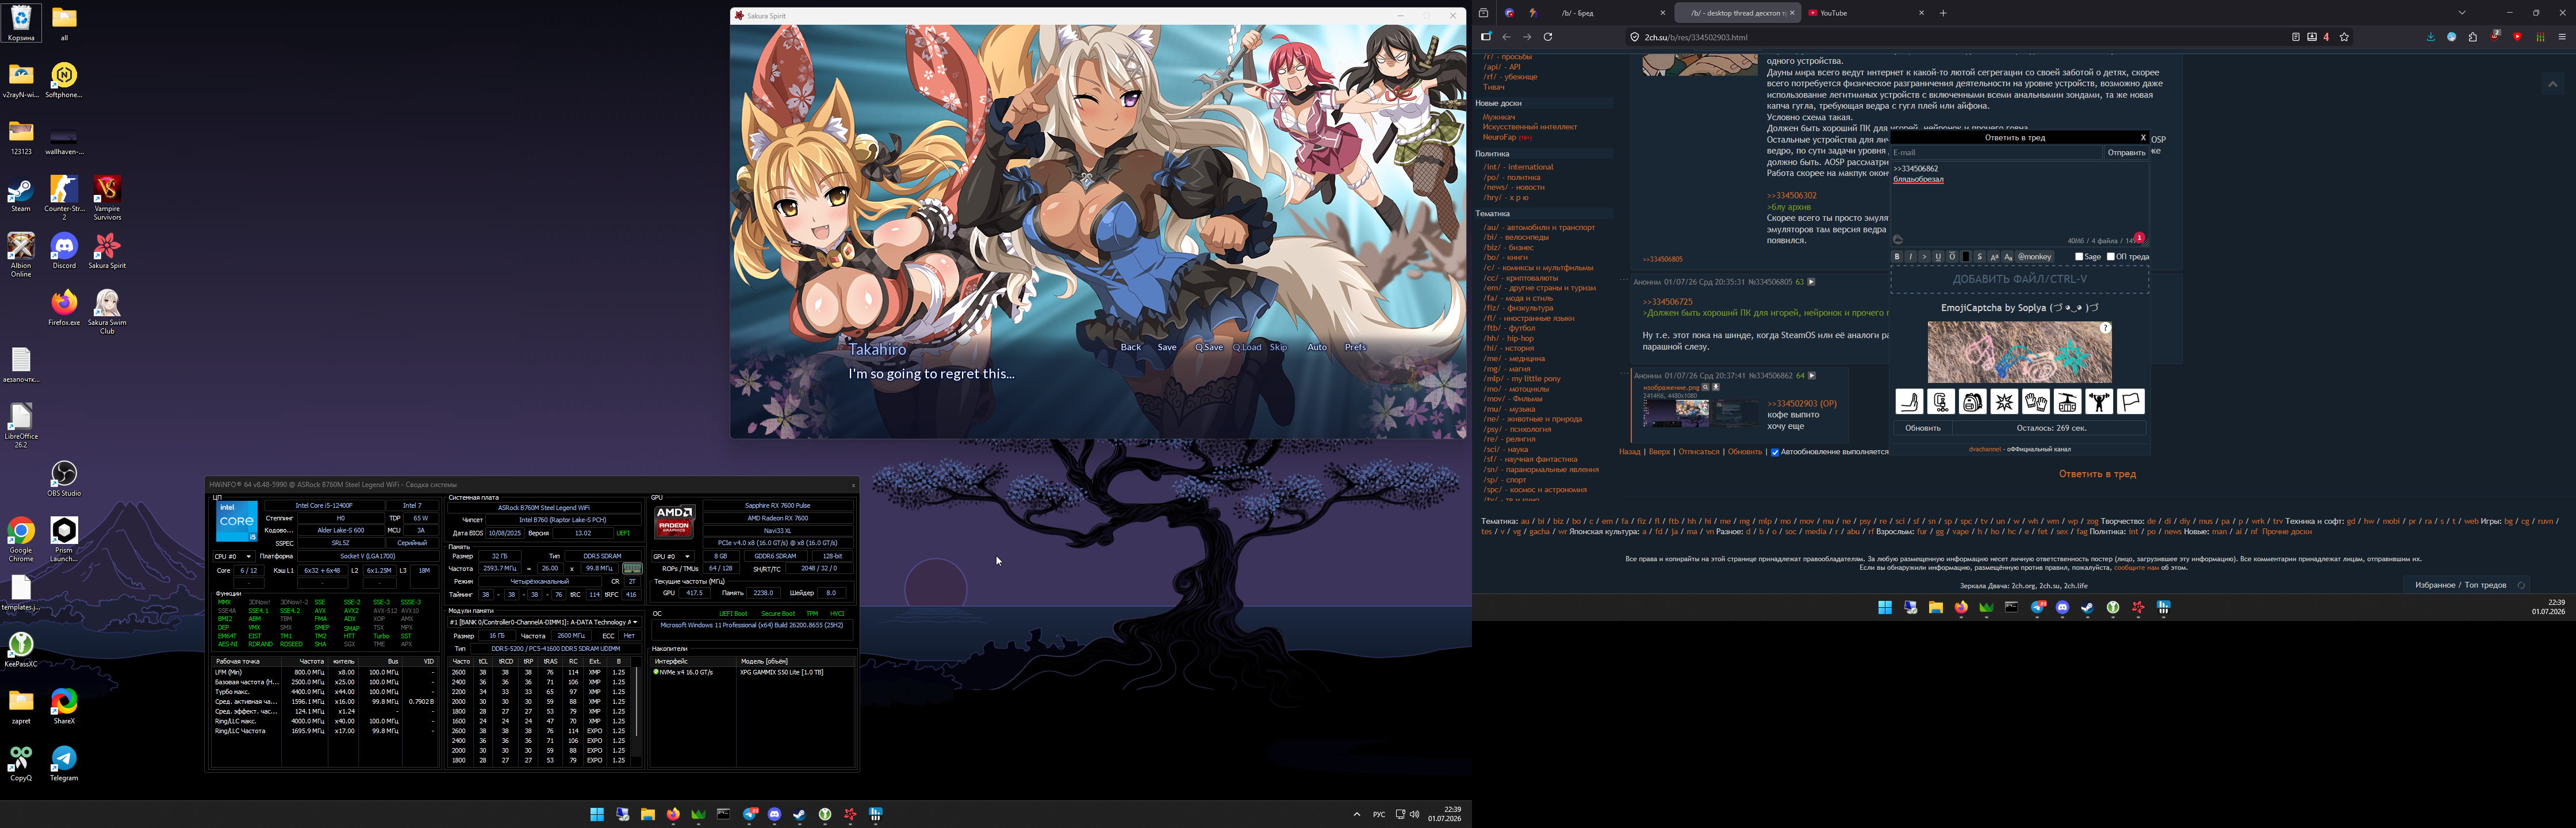This screenshot has width=2576, height=828.
Task: Bookmark this page with the star icon
Action: click(x=2344, y=37)
